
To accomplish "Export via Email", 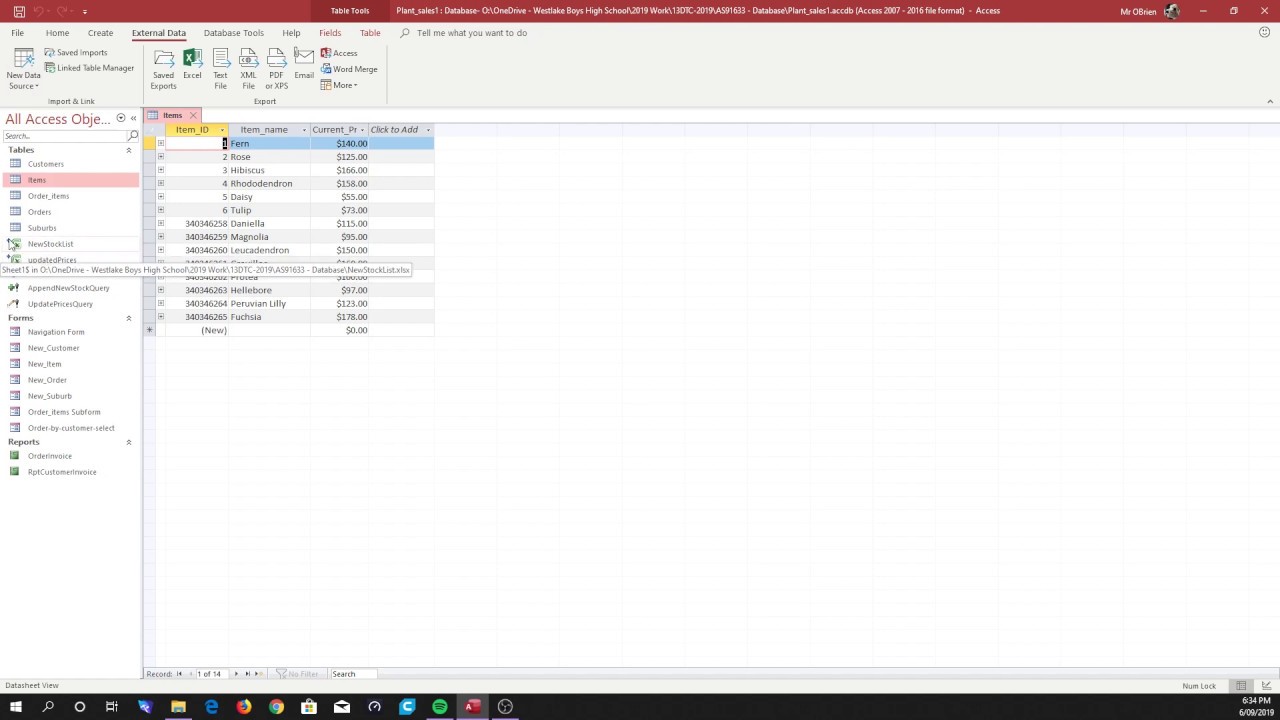I will point(304,64).
